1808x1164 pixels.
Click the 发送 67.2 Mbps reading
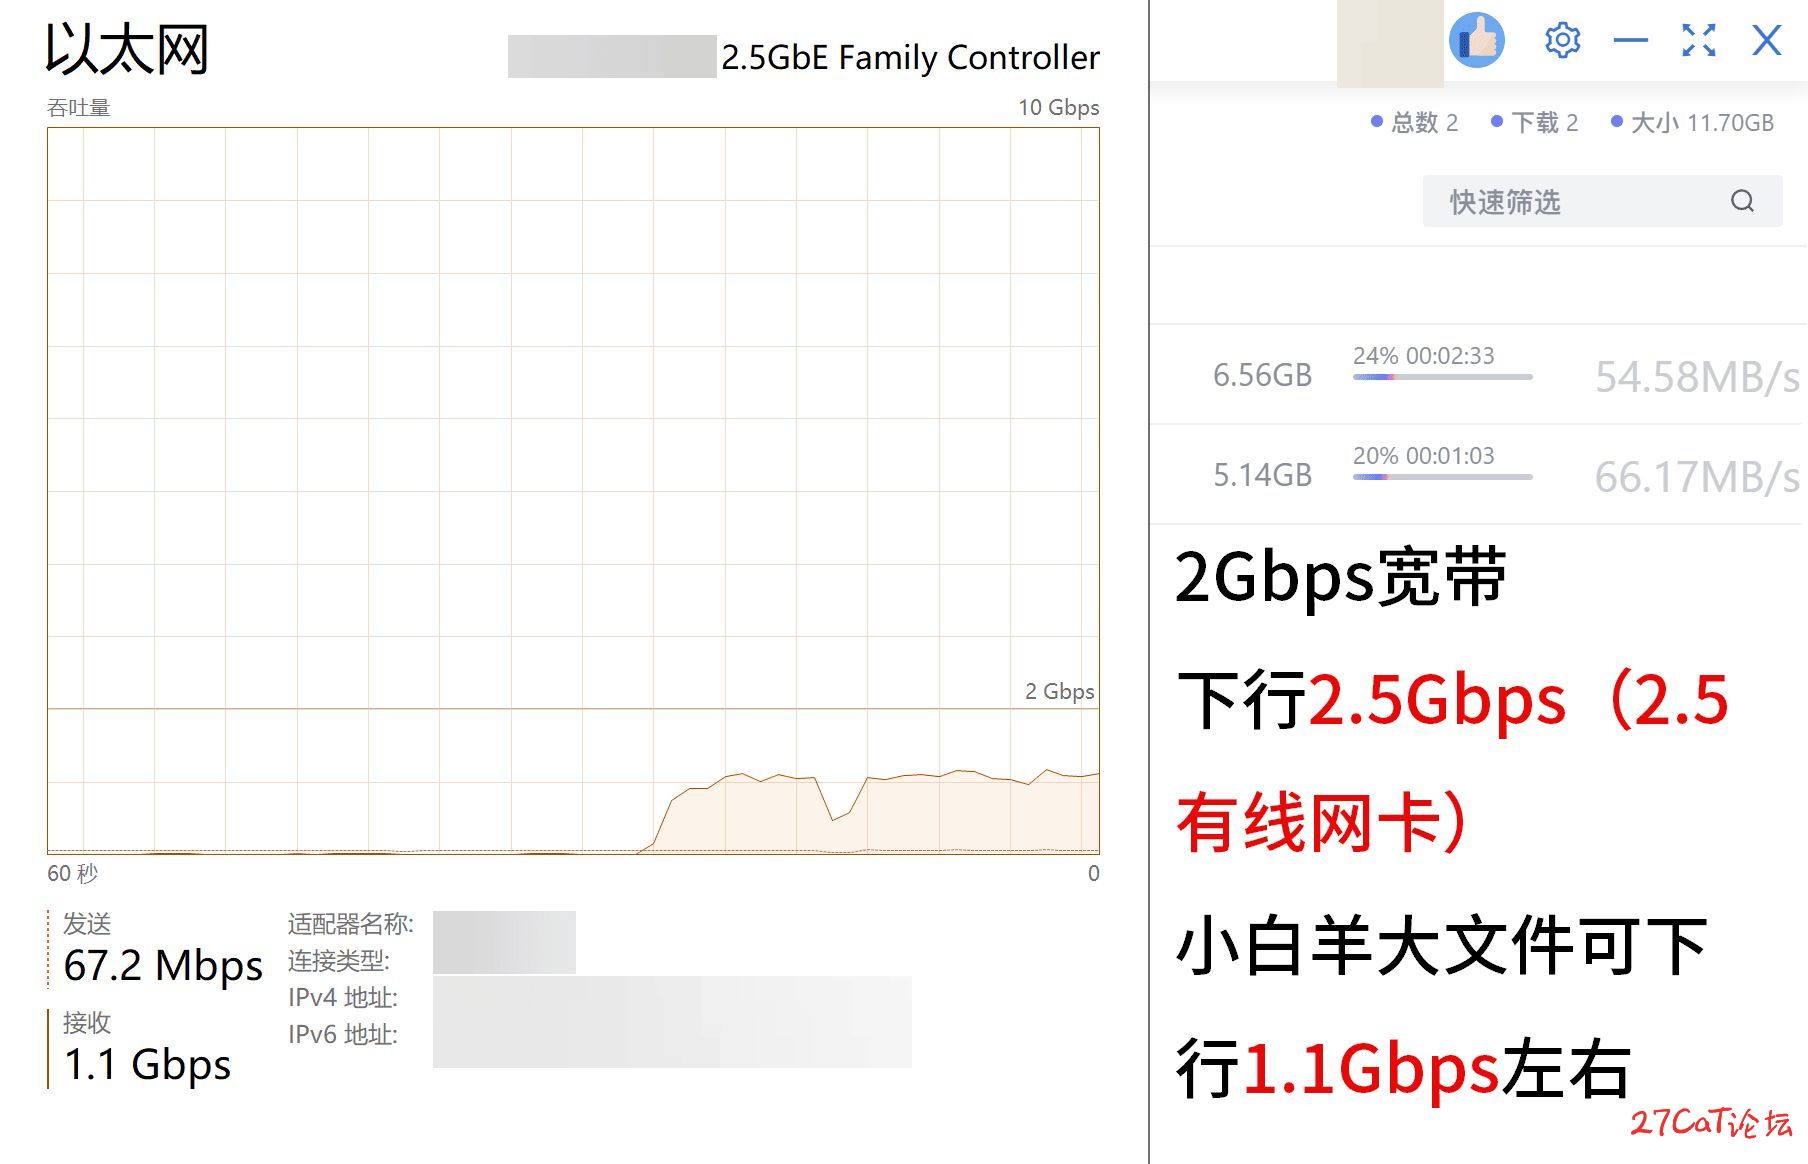tap(163, 948)
